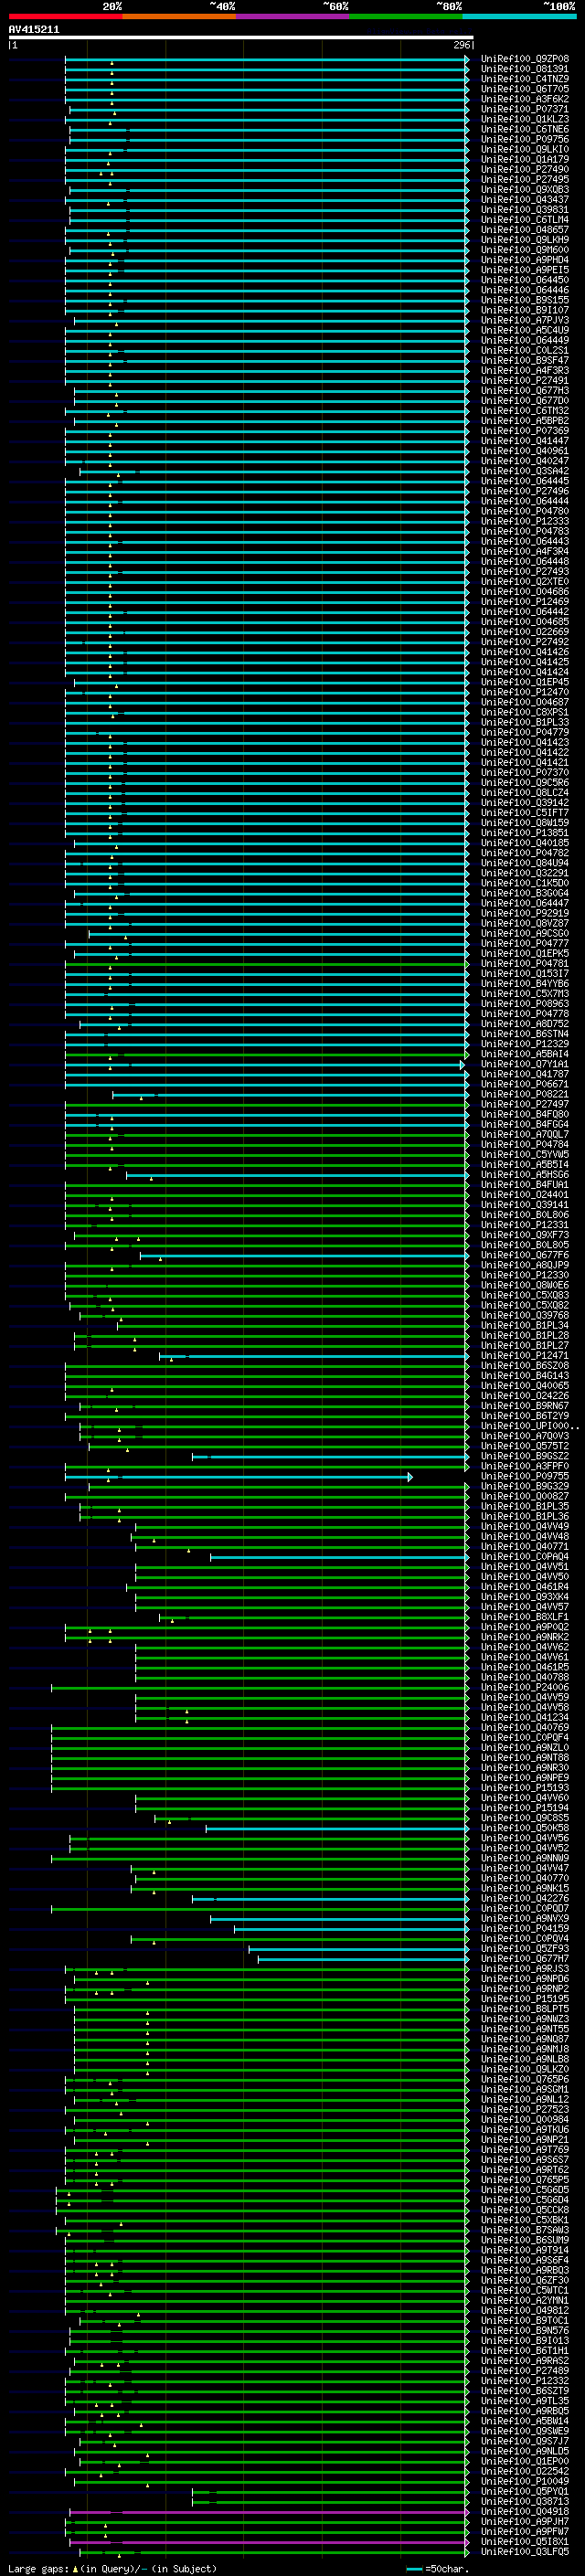This screenshot has height=2576, width=585.
Task: Open hit UniRef100_C6TNE6
Action: click(x=525, y=129)
